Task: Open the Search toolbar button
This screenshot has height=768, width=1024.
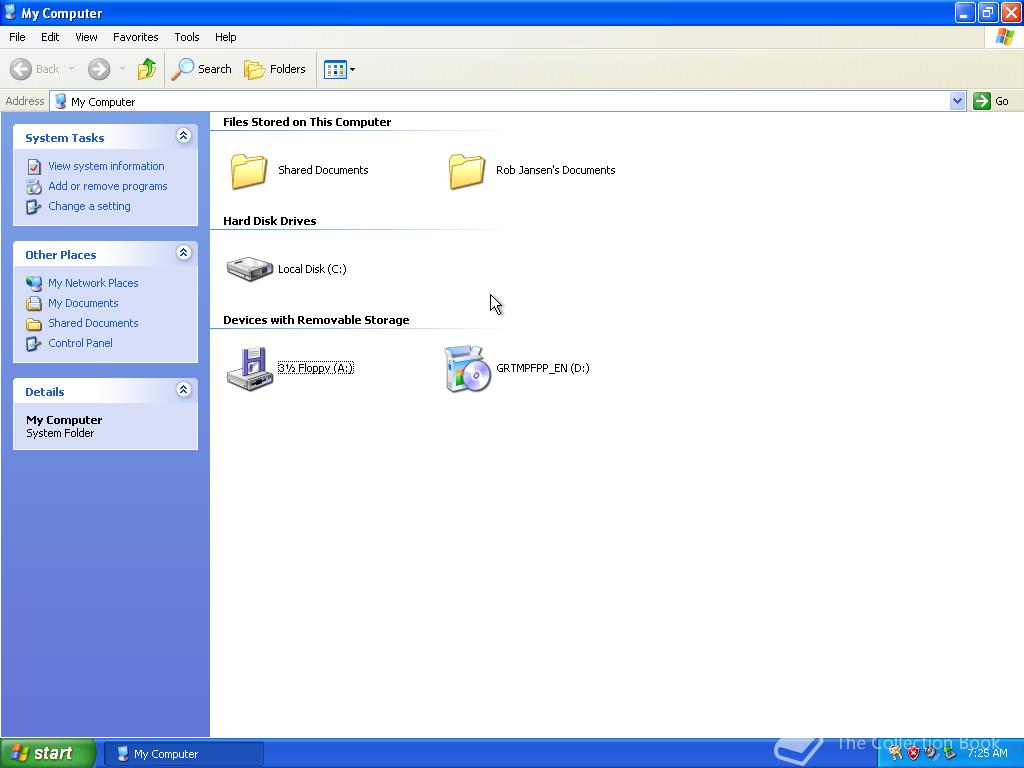Action: coord(201,69)
